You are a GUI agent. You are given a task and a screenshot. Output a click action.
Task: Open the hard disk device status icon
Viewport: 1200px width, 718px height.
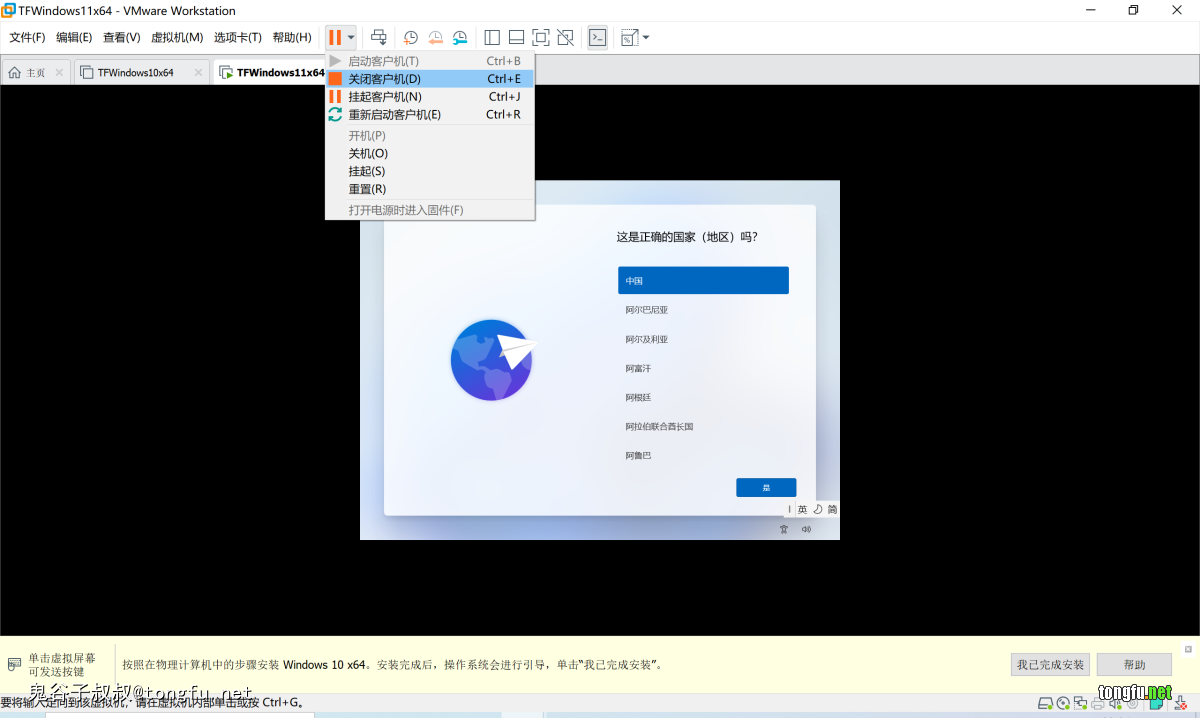tap(1045, 703)
